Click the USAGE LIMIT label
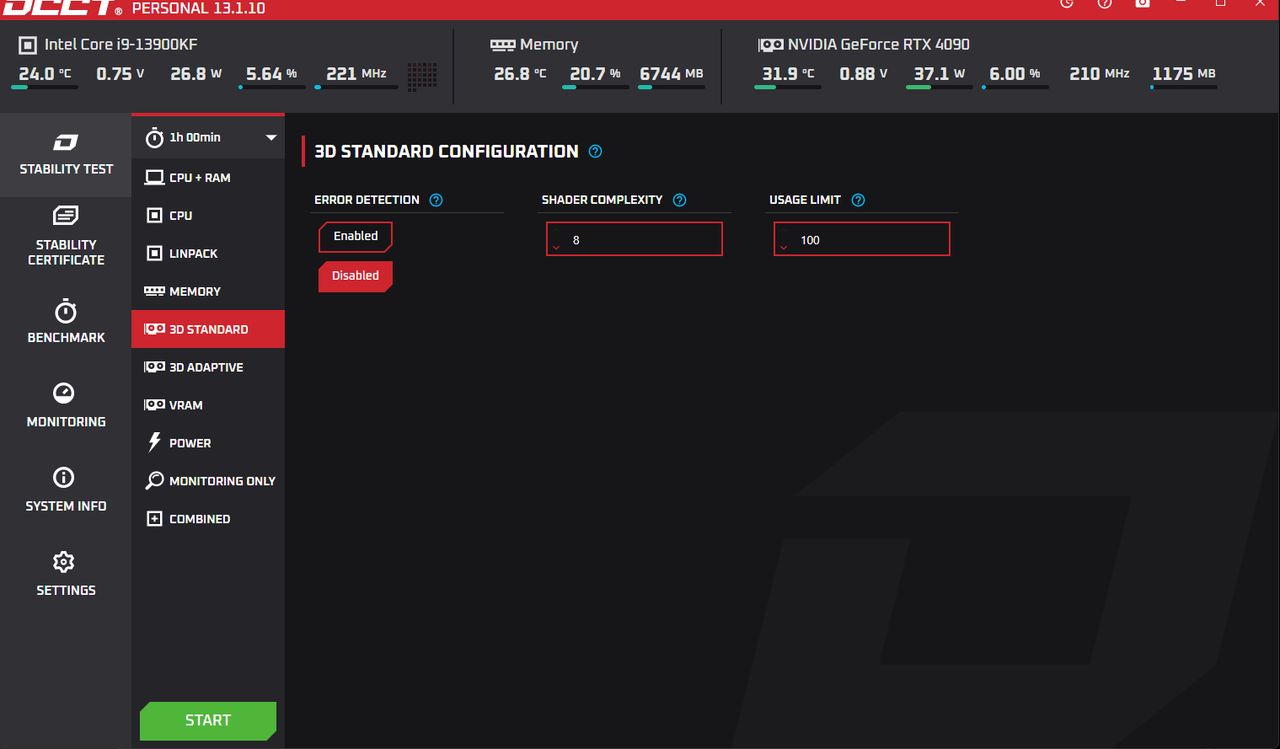 click(x=805, y=200)
